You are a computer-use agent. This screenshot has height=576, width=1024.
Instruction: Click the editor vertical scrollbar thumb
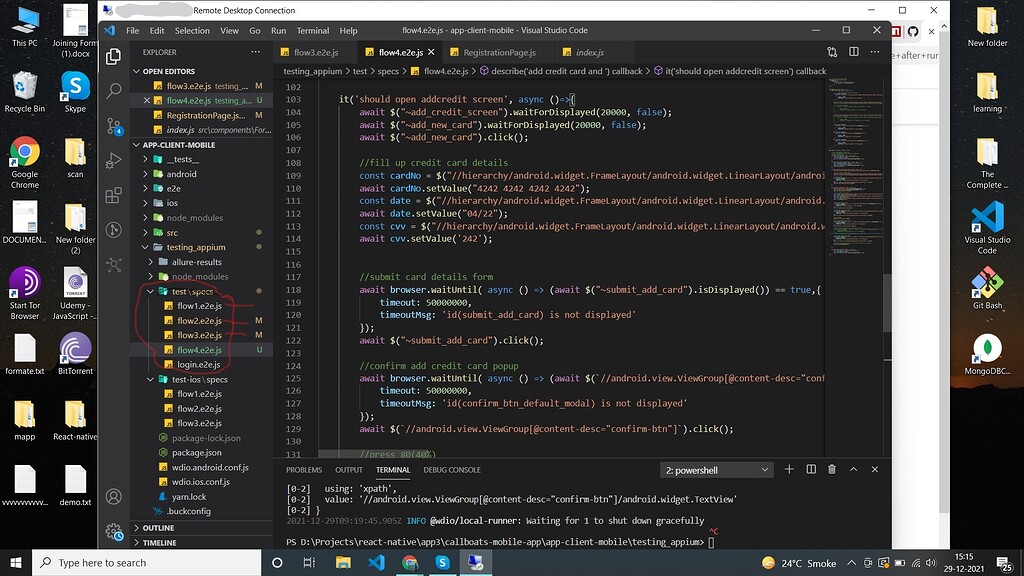(887, 303)
